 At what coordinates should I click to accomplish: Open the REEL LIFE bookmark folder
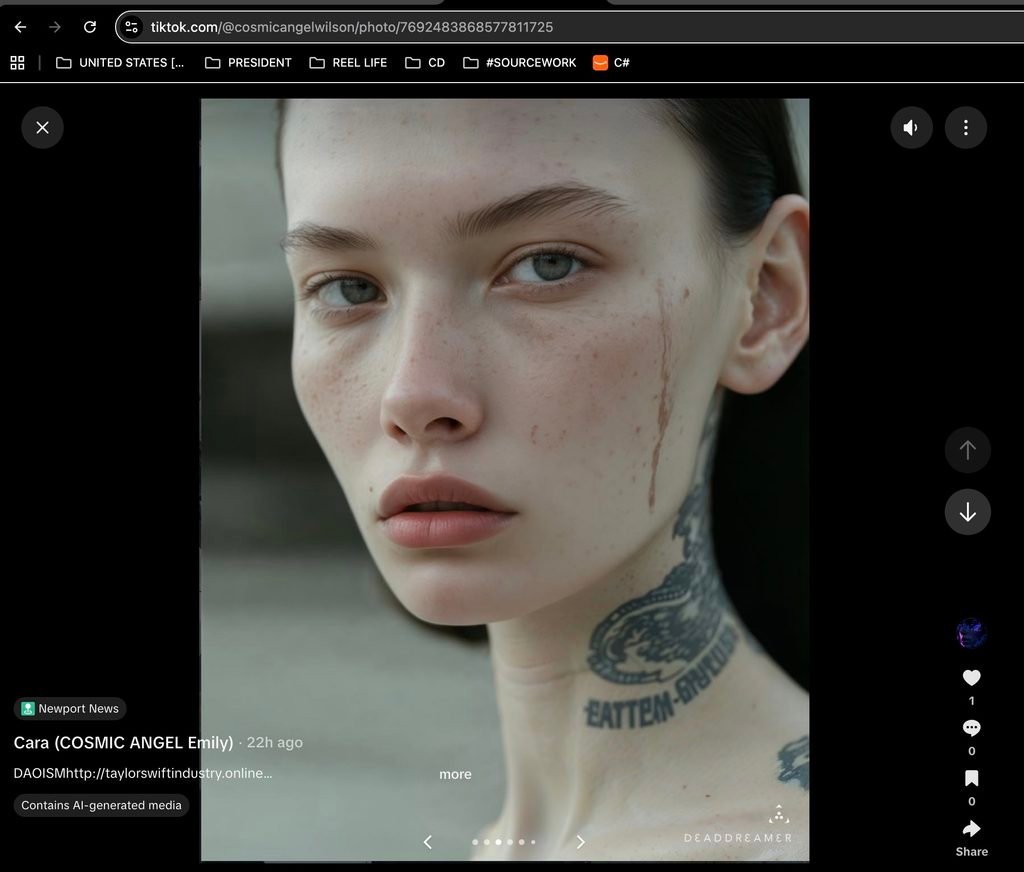coord(348,63)
